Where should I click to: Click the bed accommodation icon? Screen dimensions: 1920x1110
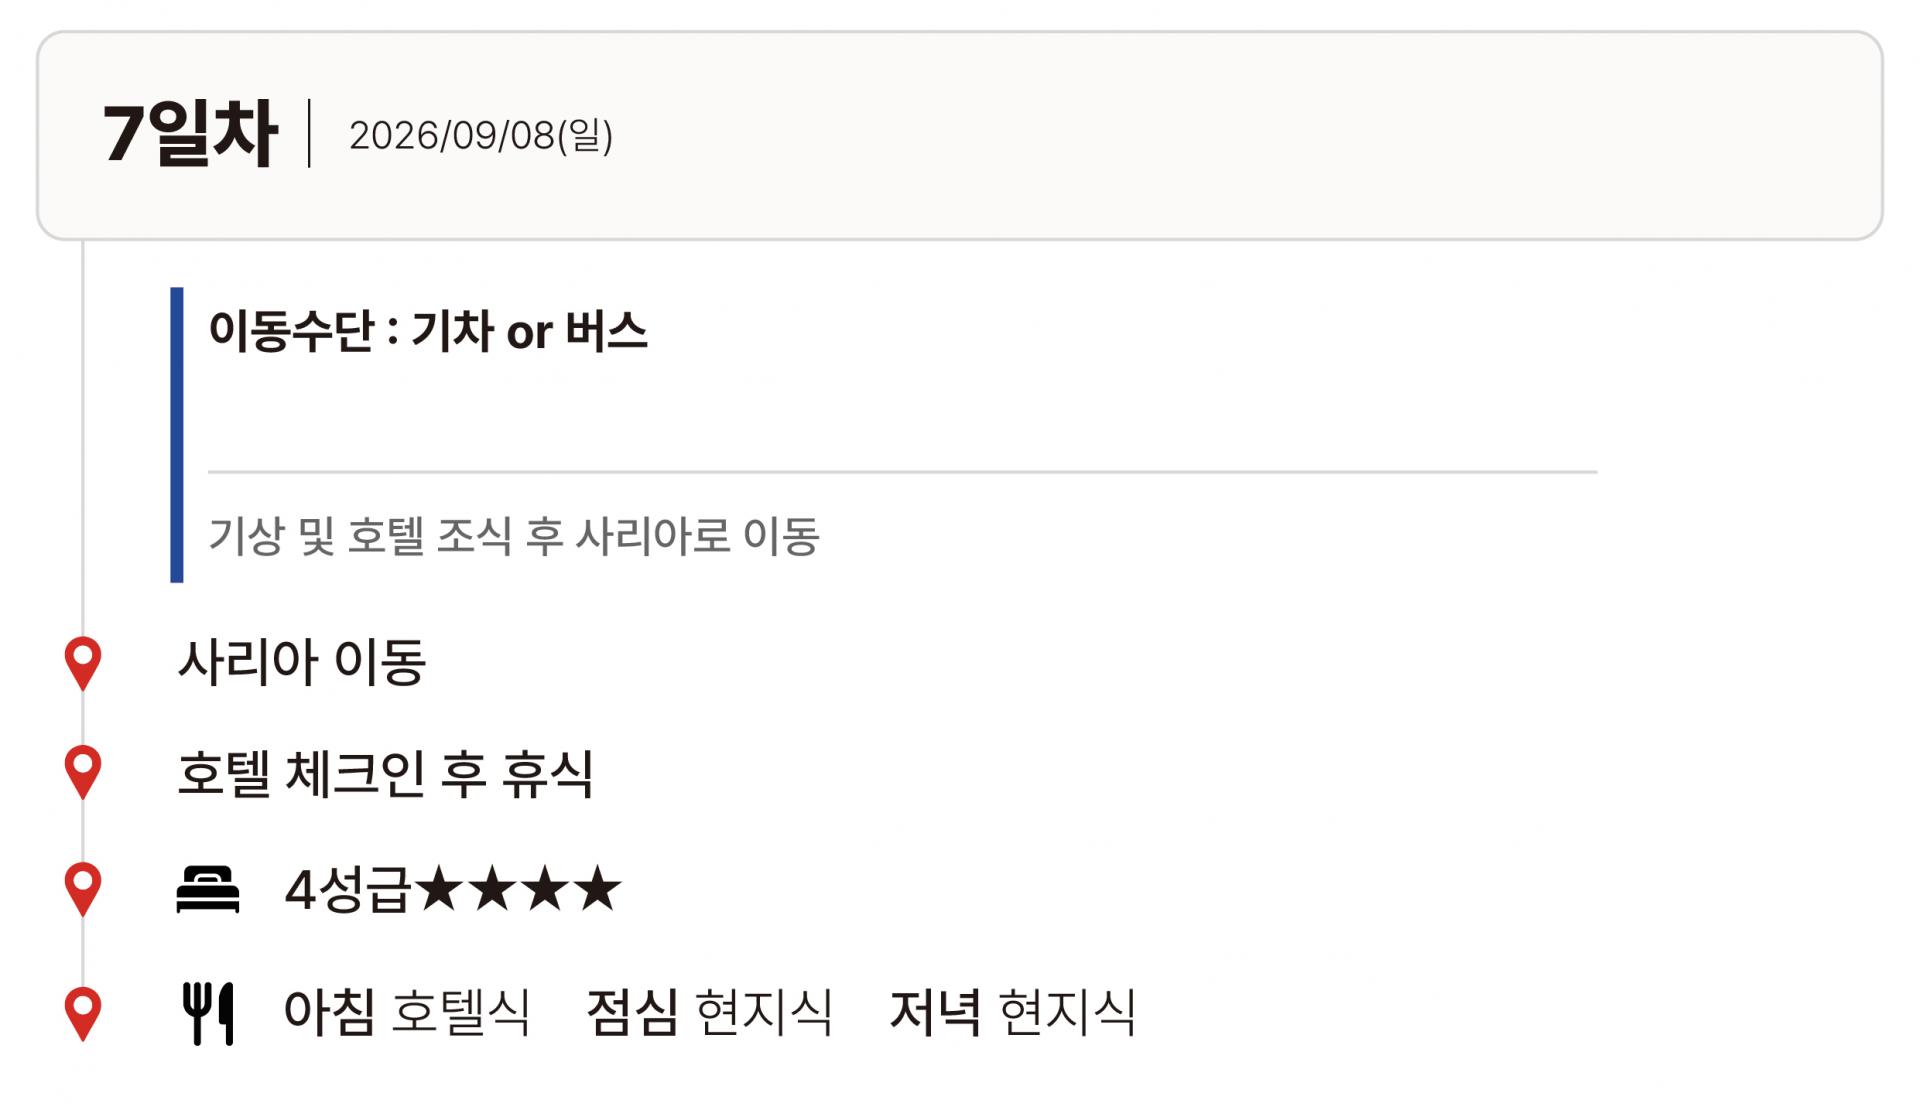208,889
